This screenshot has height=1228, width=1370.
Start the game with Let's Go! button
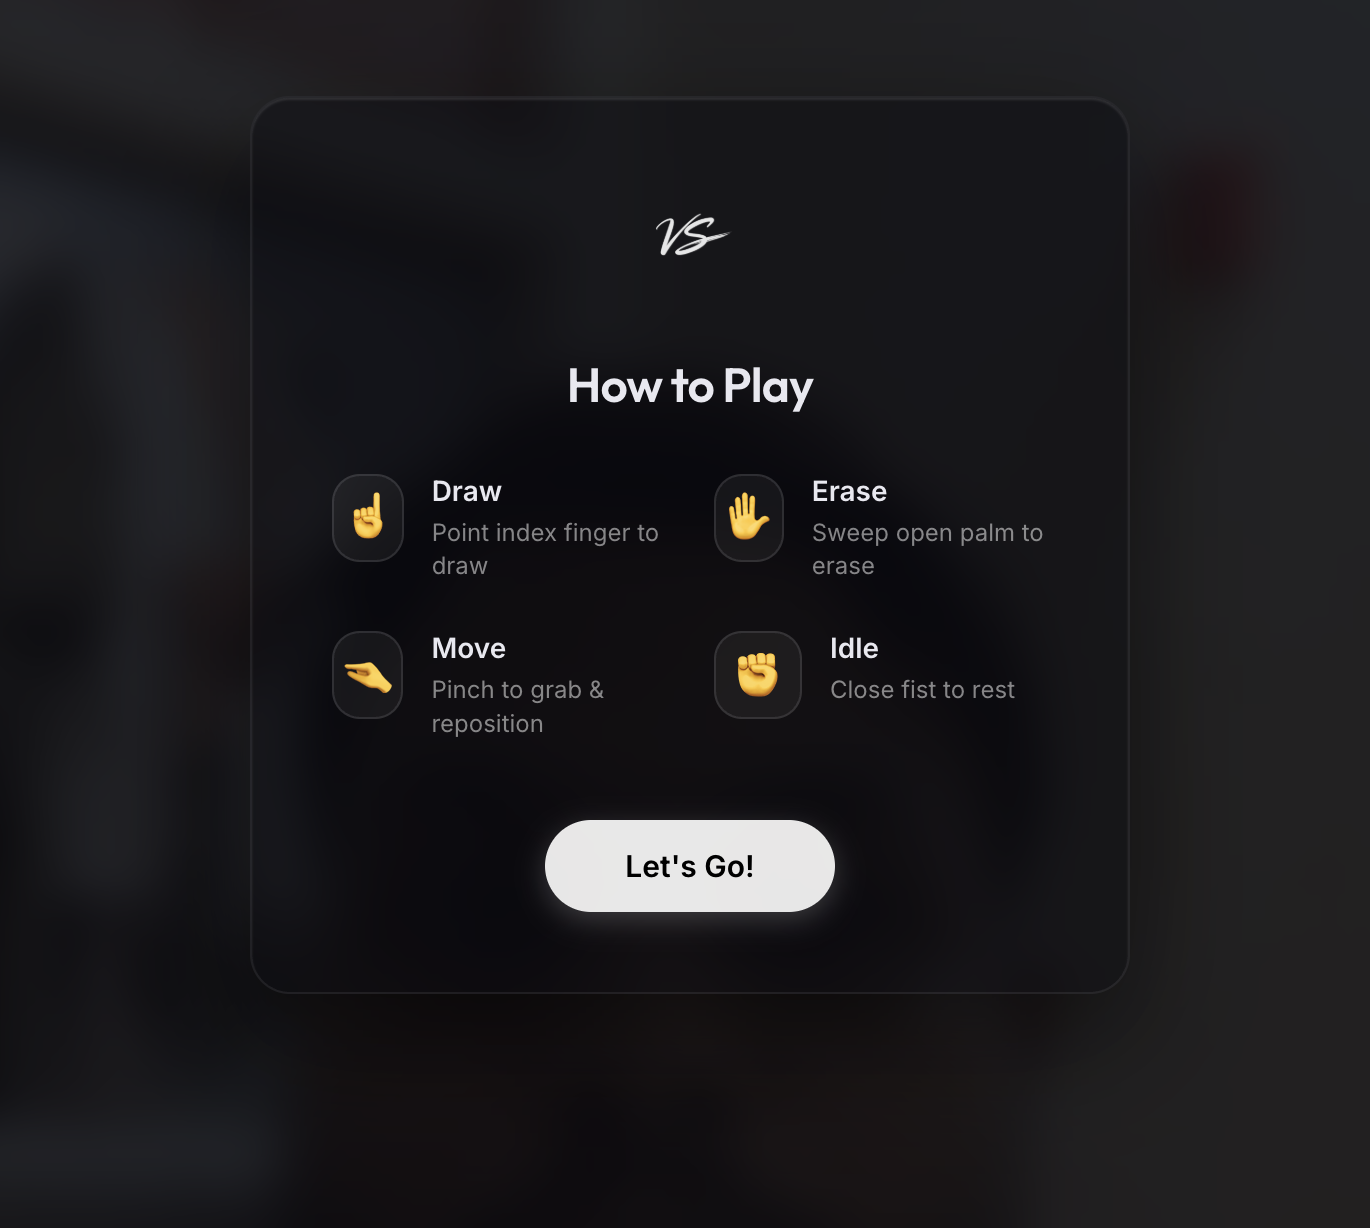click(690, 866)
